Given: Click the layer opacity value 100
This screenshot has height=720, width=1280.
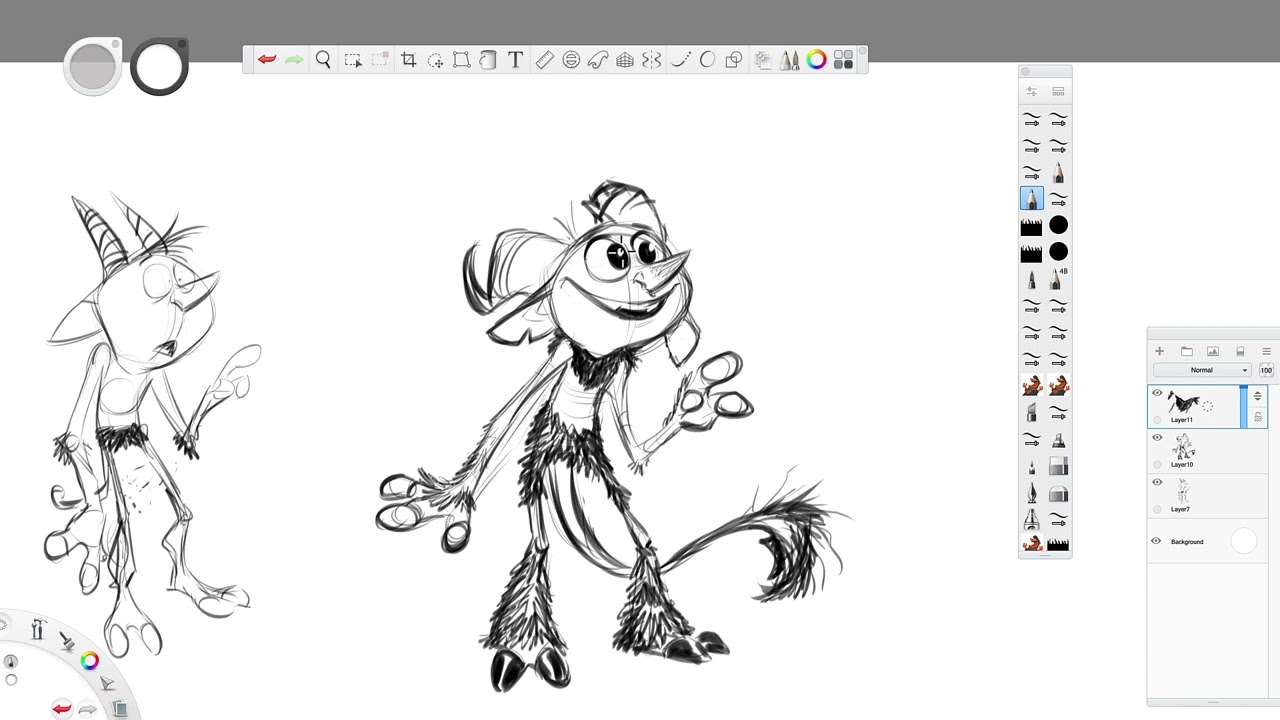Looking at the screenshot, I should click(1266, 370).
